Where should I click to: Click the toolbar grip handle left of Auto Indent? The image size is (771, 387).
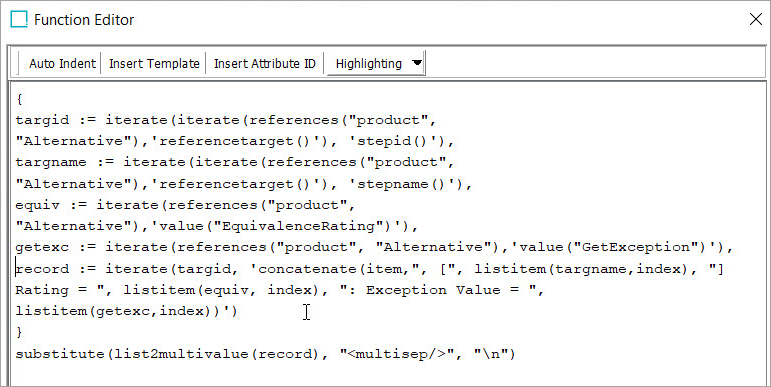[x=18, y=63]
